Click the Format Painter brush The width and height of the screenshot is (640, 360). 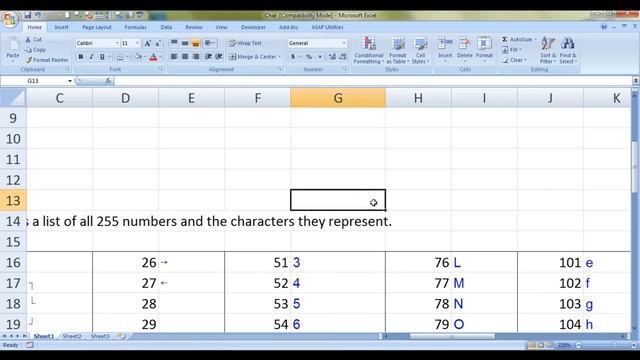[x=28, y=60]
